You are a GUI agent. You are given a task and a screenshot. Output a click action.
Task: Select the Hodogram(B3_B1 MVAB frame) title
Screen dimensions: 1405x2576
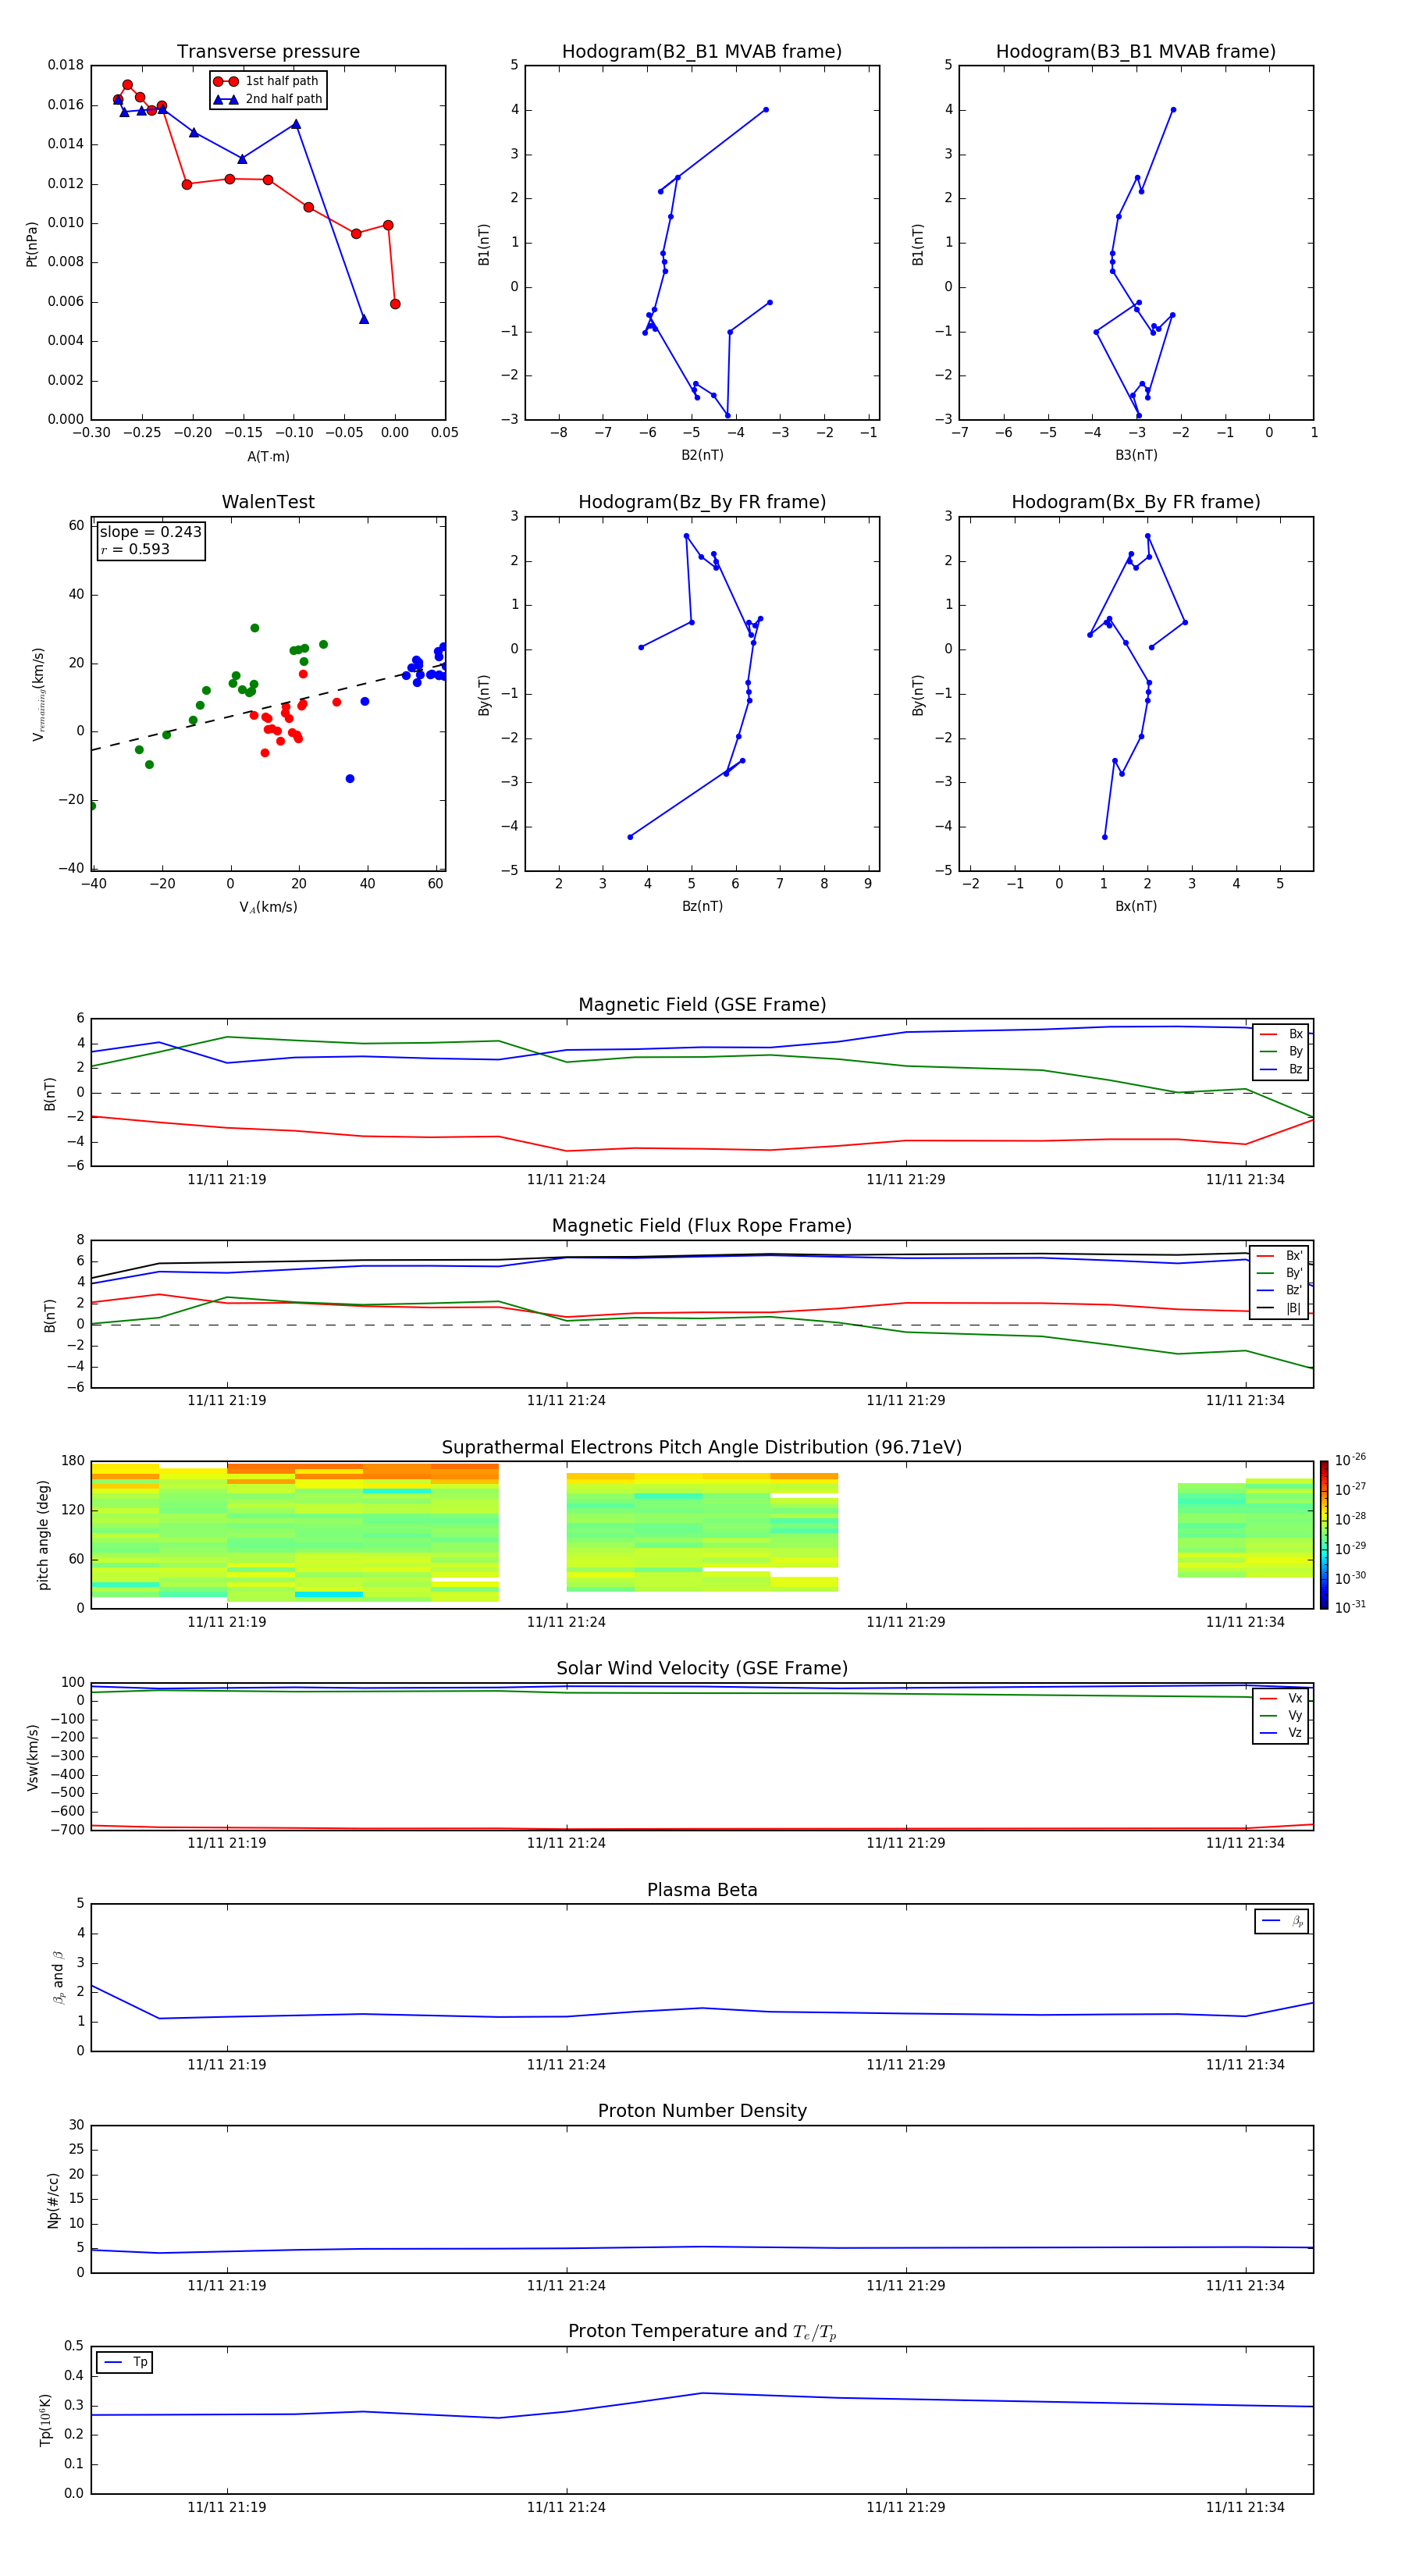pyautogui.click(x=1136, y=52)
